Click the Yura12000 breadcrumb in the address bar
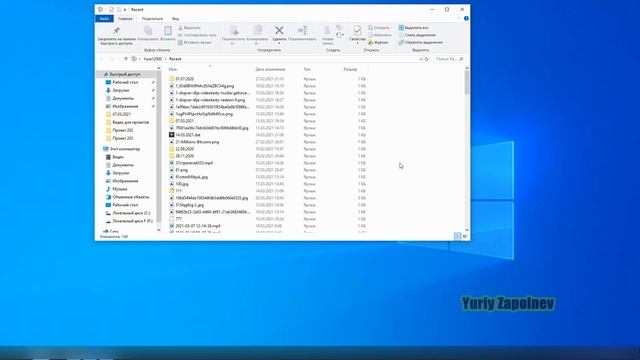640x360 pixels. pos(153,59)
